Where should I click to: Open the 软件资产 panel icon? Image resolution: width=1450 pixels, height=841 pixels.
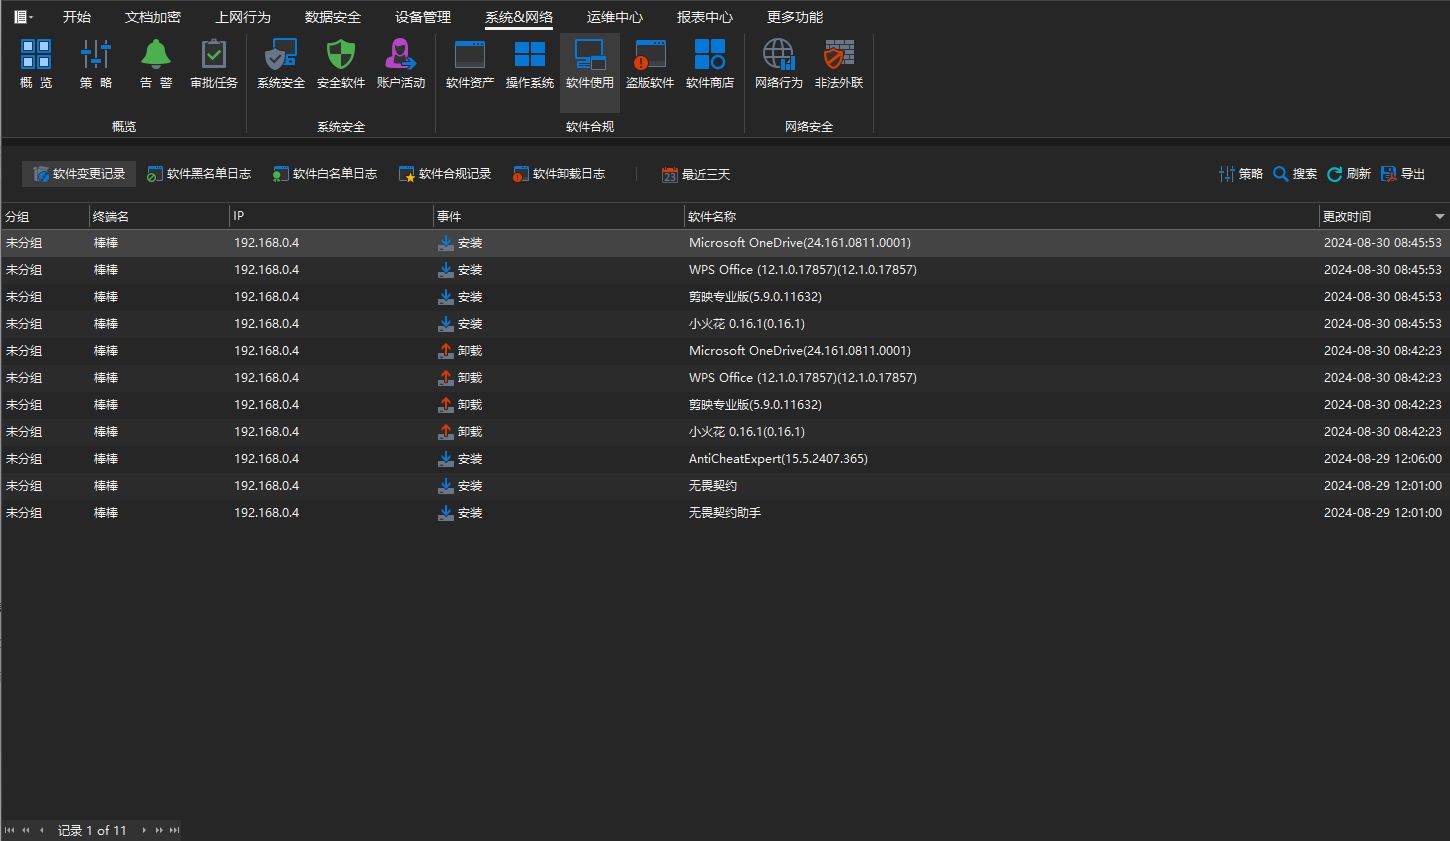(x=469, y=62)
